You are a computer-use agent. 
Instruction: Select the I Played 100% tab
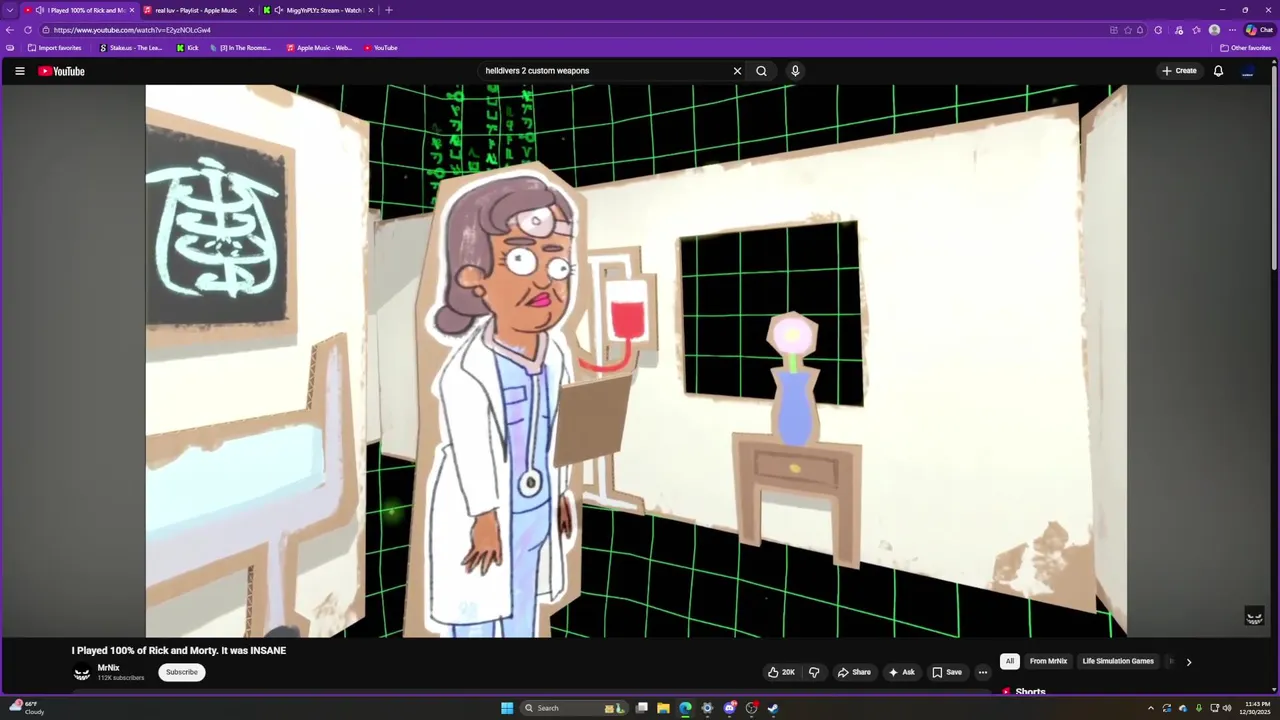[x=80, y=10]
